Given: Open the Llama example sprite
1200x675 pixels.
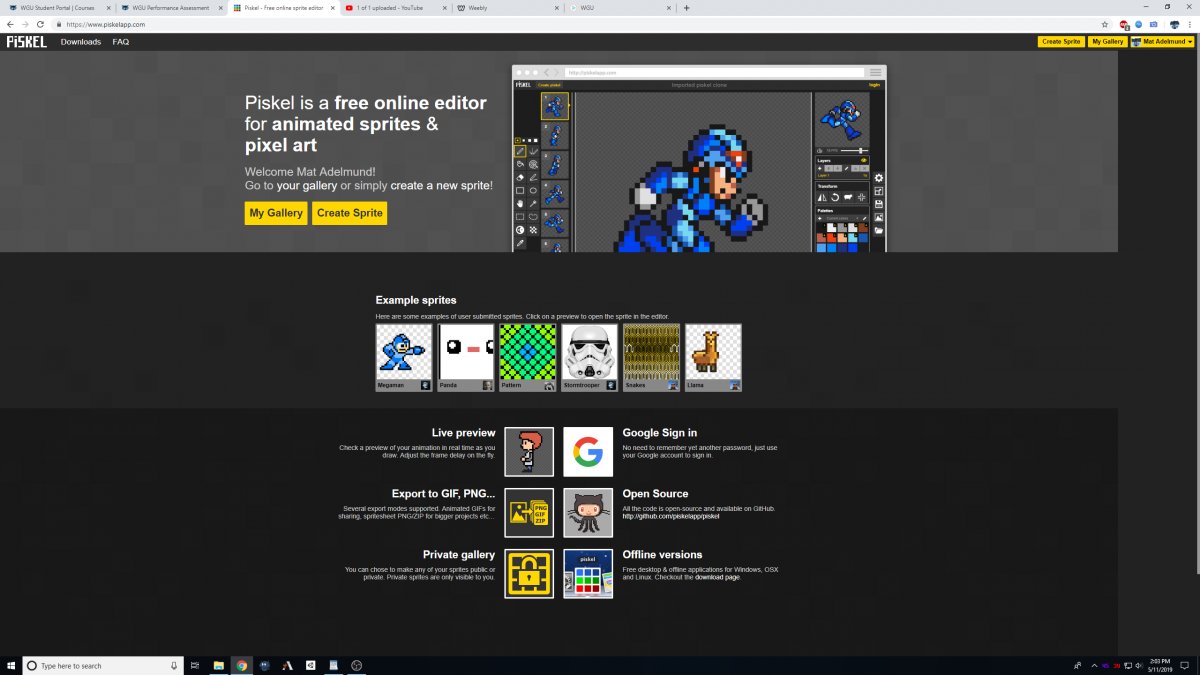Looking at the screenshot, I should [714, 357].
